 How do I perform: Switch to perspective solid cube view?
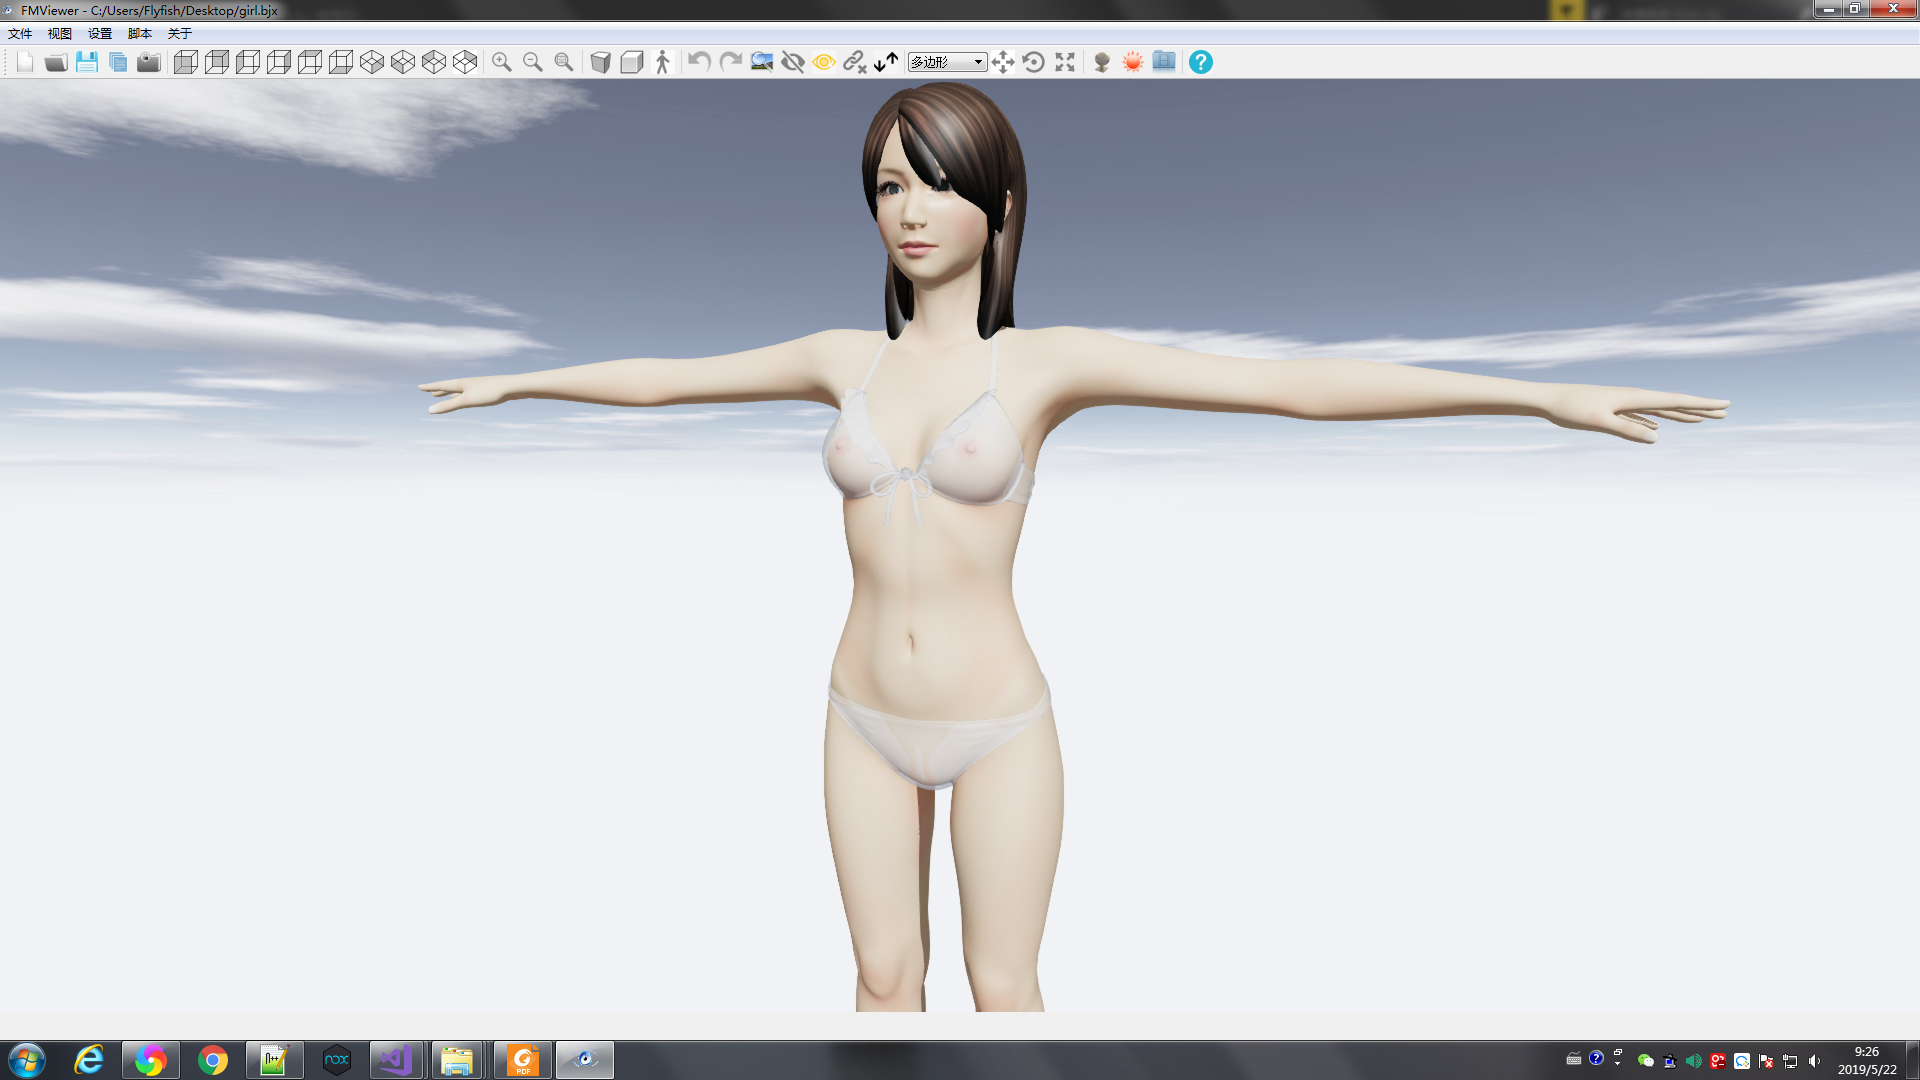600,62
